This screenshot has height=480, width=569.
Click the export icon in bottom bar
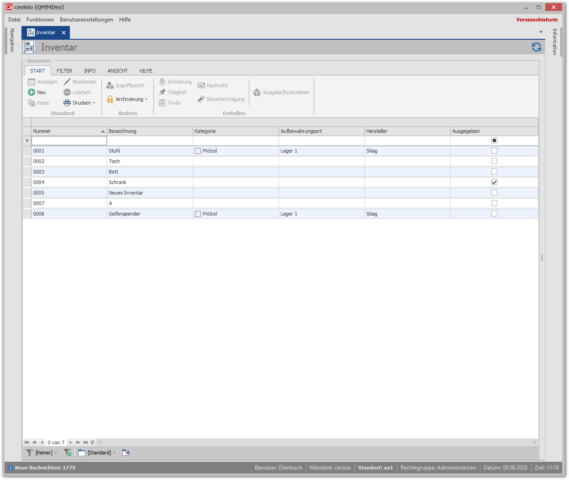tap(126, 452)
